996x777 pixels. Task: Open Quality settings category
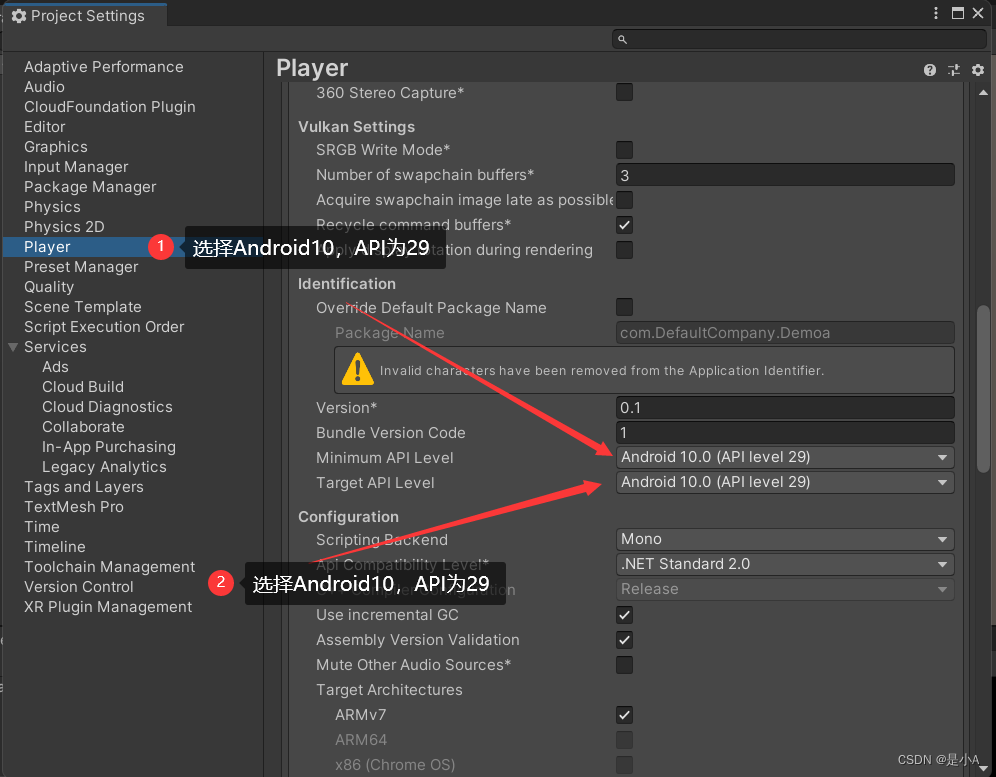coord(49,287)
